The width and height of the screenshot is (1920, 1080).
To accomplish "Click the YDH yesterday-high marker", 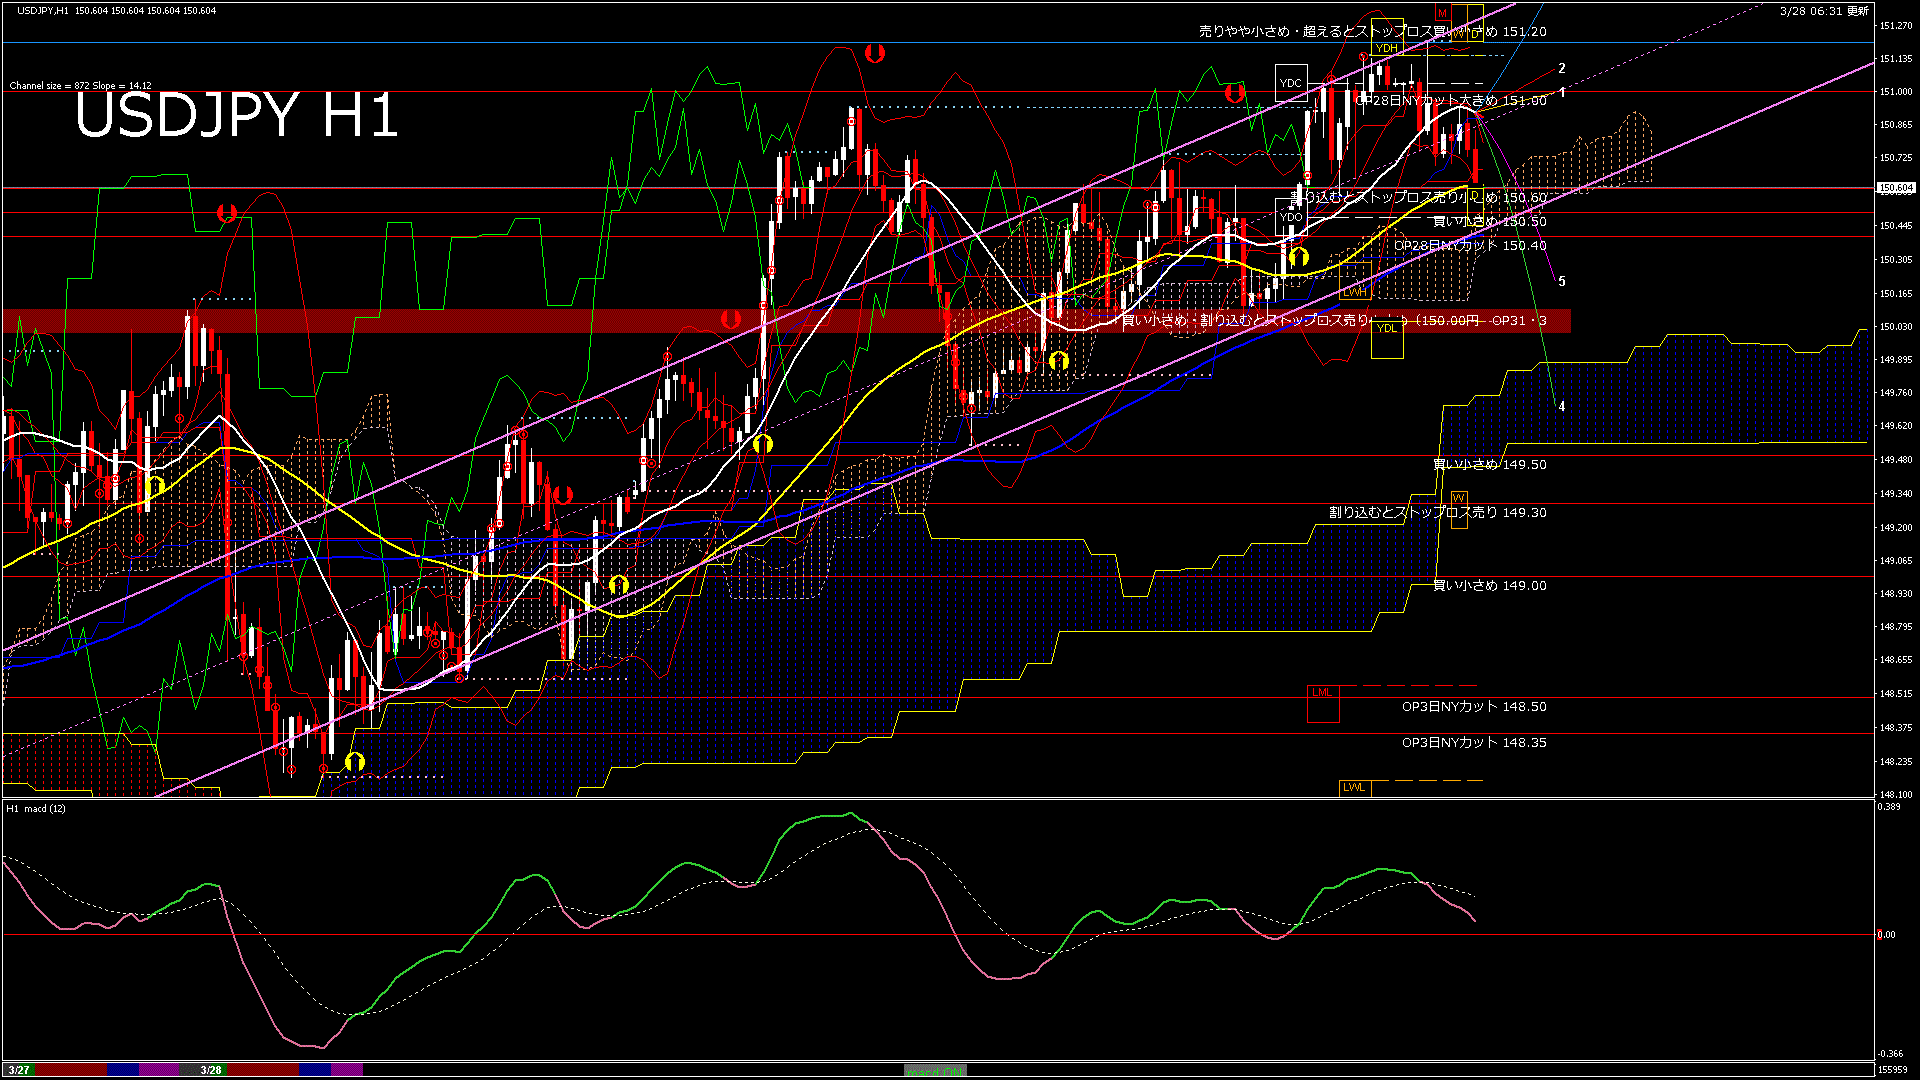I will pyautogui.click(x=1386, y=48).
